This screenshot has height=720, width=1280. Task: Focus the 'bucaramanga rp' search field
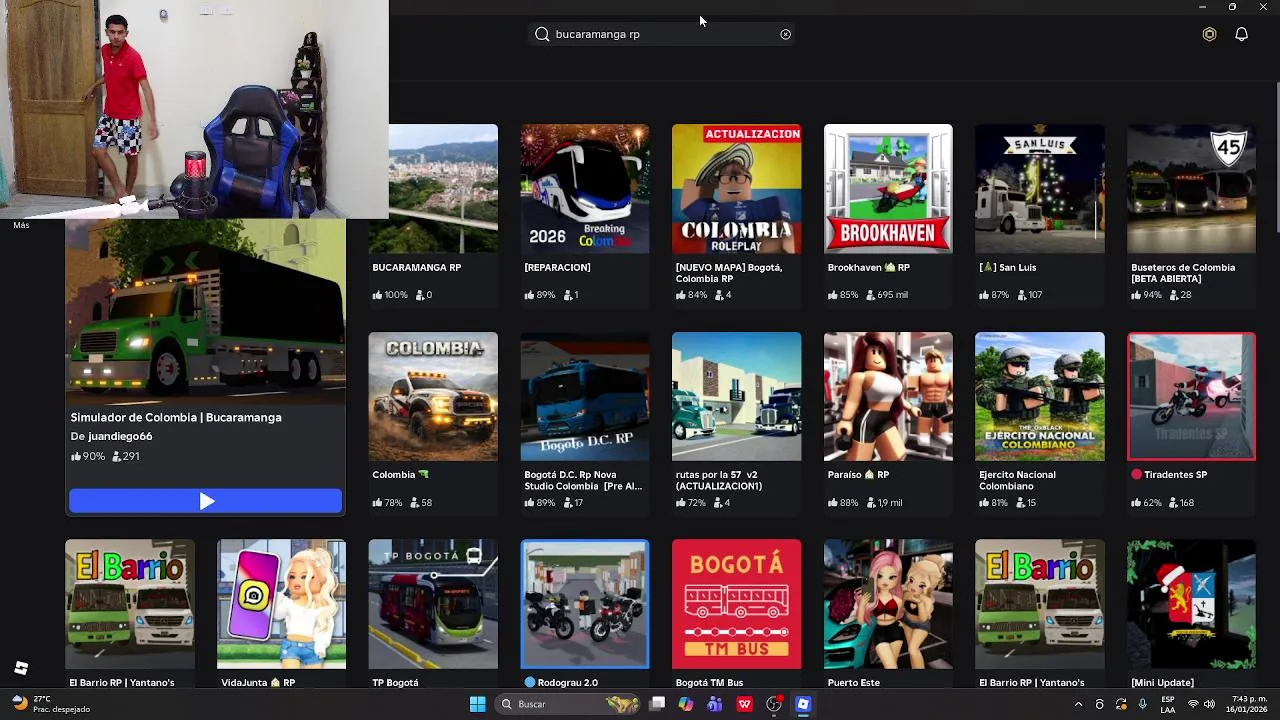tap(662, 34)
